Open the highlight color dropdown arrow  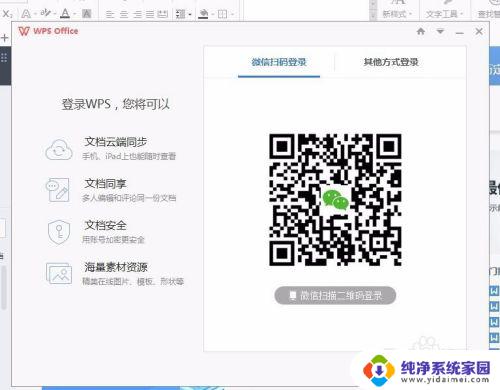pos(55,14)
